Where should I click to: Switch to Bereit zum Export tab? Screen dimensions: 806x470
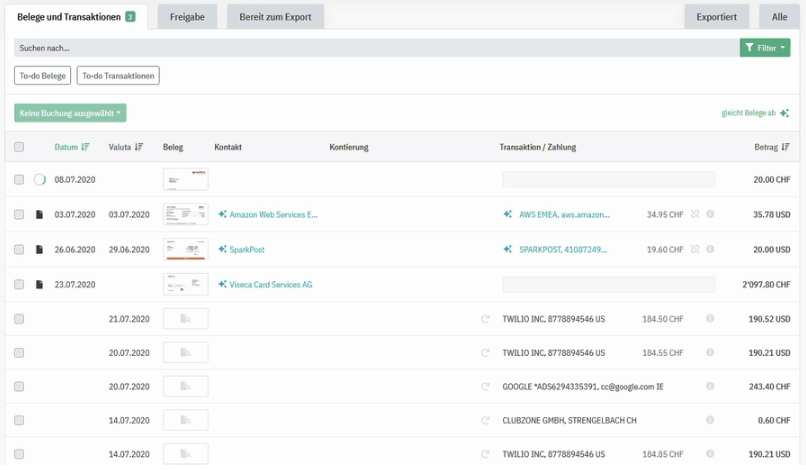[275, 17]
